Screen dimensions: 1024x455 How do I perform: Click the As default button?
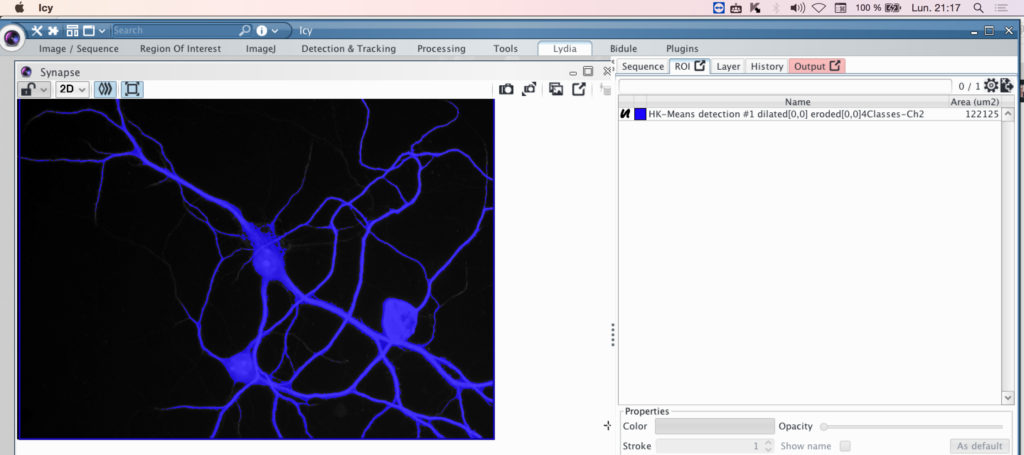tap(980, 446)
